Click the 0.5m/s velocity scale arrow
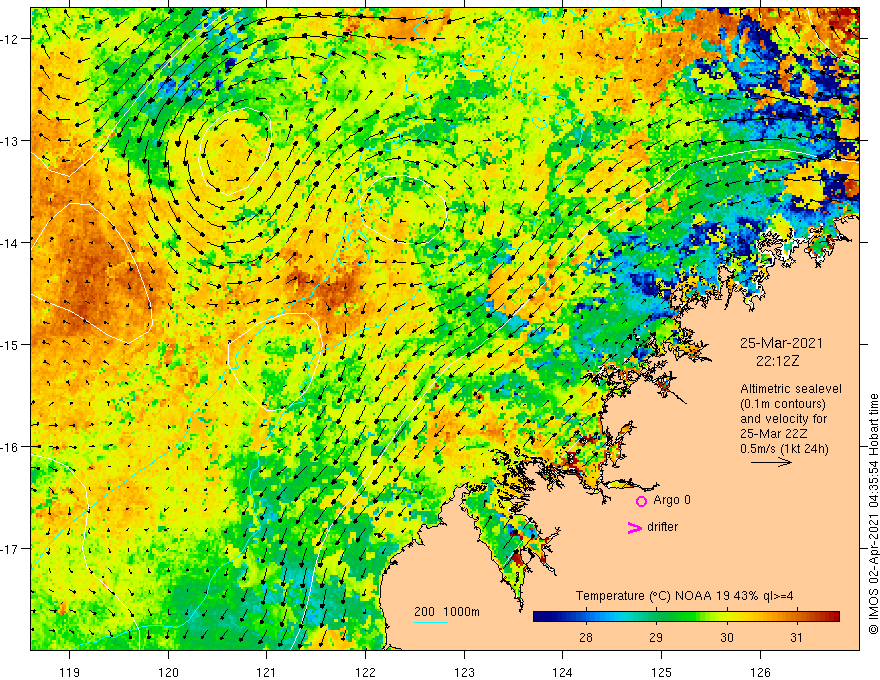Image resolution: width=880 pixels, height=680 pixels. click(x=771, y=462)
